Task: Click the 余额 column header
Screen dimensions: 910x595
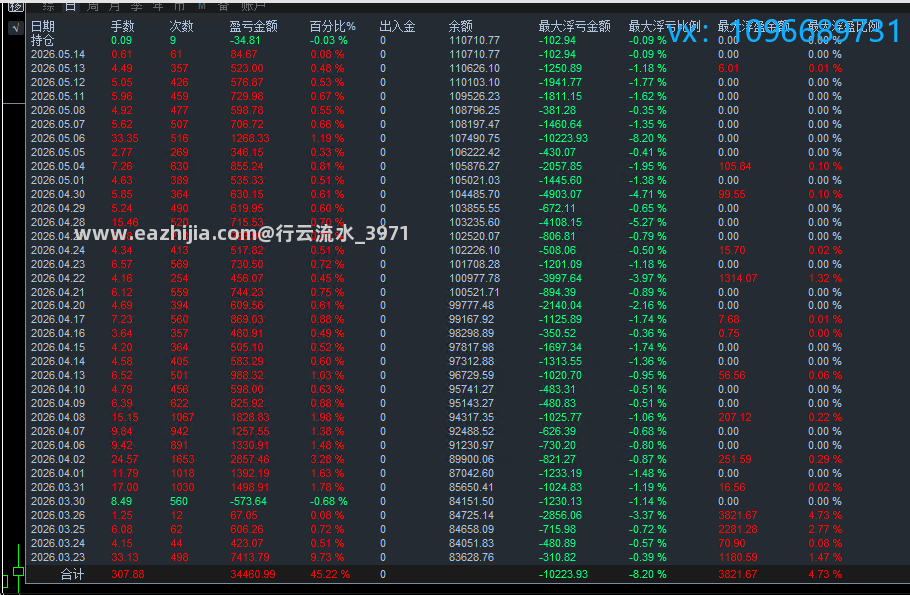Action: 461,26
